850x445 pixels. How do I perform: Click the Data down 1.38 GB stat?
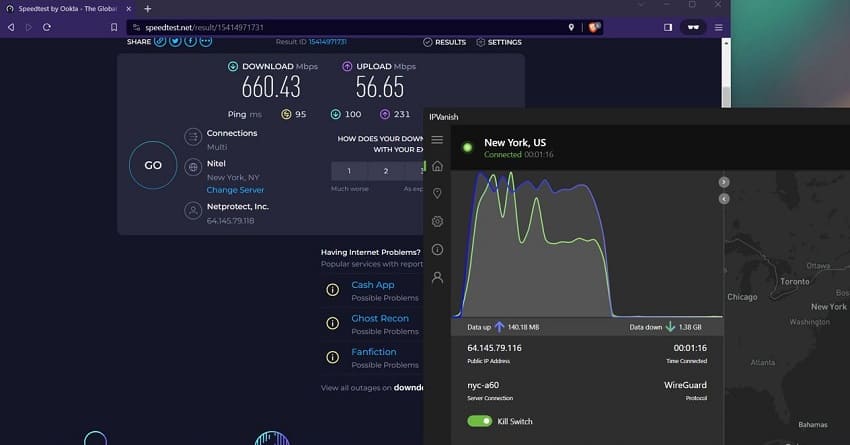pos(665,327)
